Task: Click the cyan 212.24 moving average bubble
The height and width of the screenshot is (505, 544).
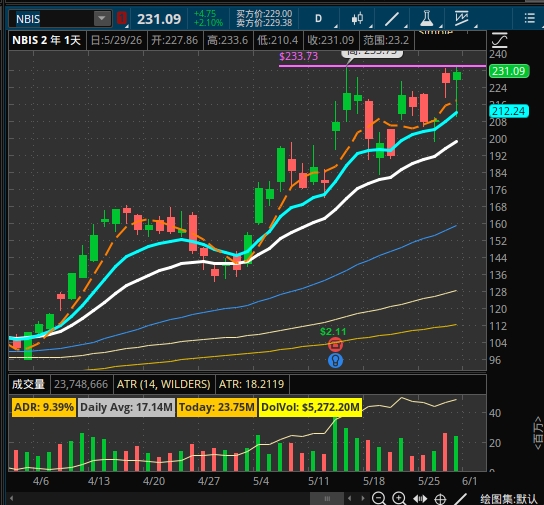Action: point(509,111)
